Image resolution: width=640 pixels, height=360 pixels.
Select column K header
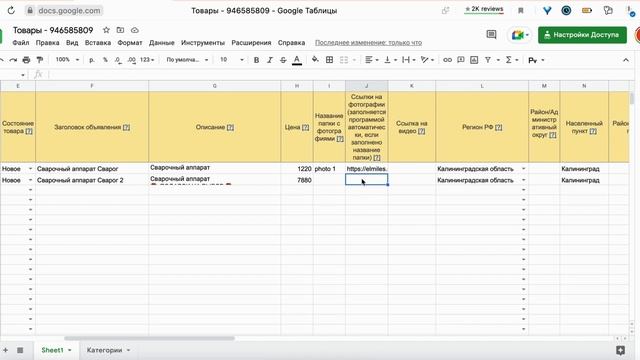point(411,86)
